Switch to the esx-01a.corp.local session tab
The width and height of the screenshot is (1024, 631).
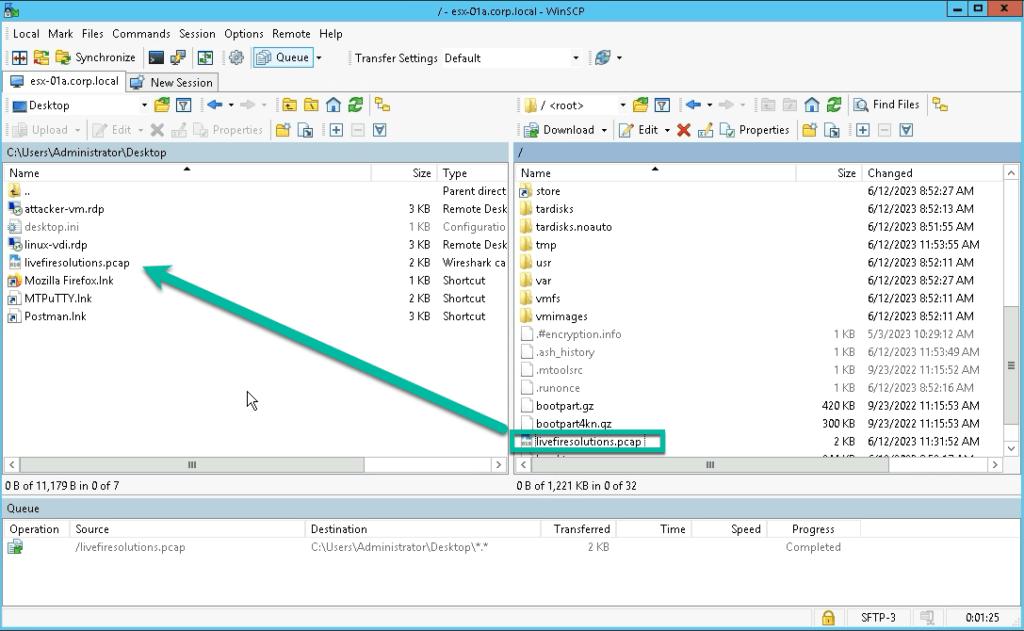click(x=65, y=81)
